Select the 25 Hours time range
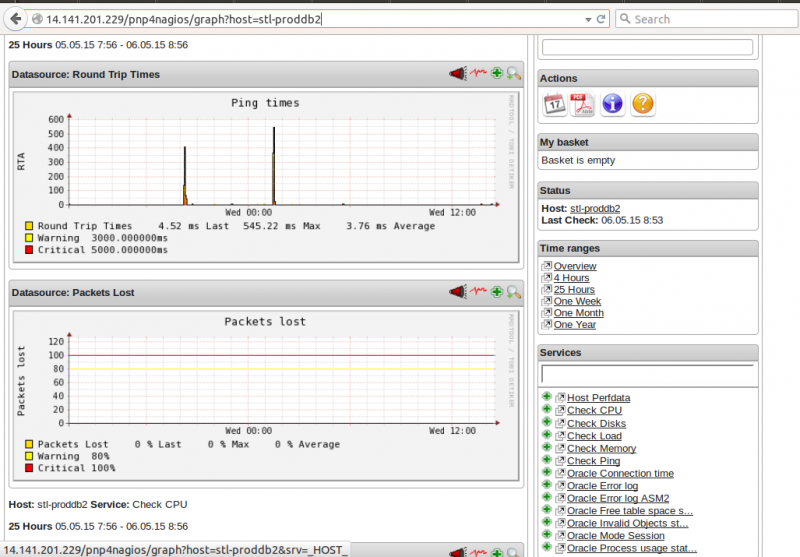The height and width of the screenshot is (557, 800). coord(574,290)
